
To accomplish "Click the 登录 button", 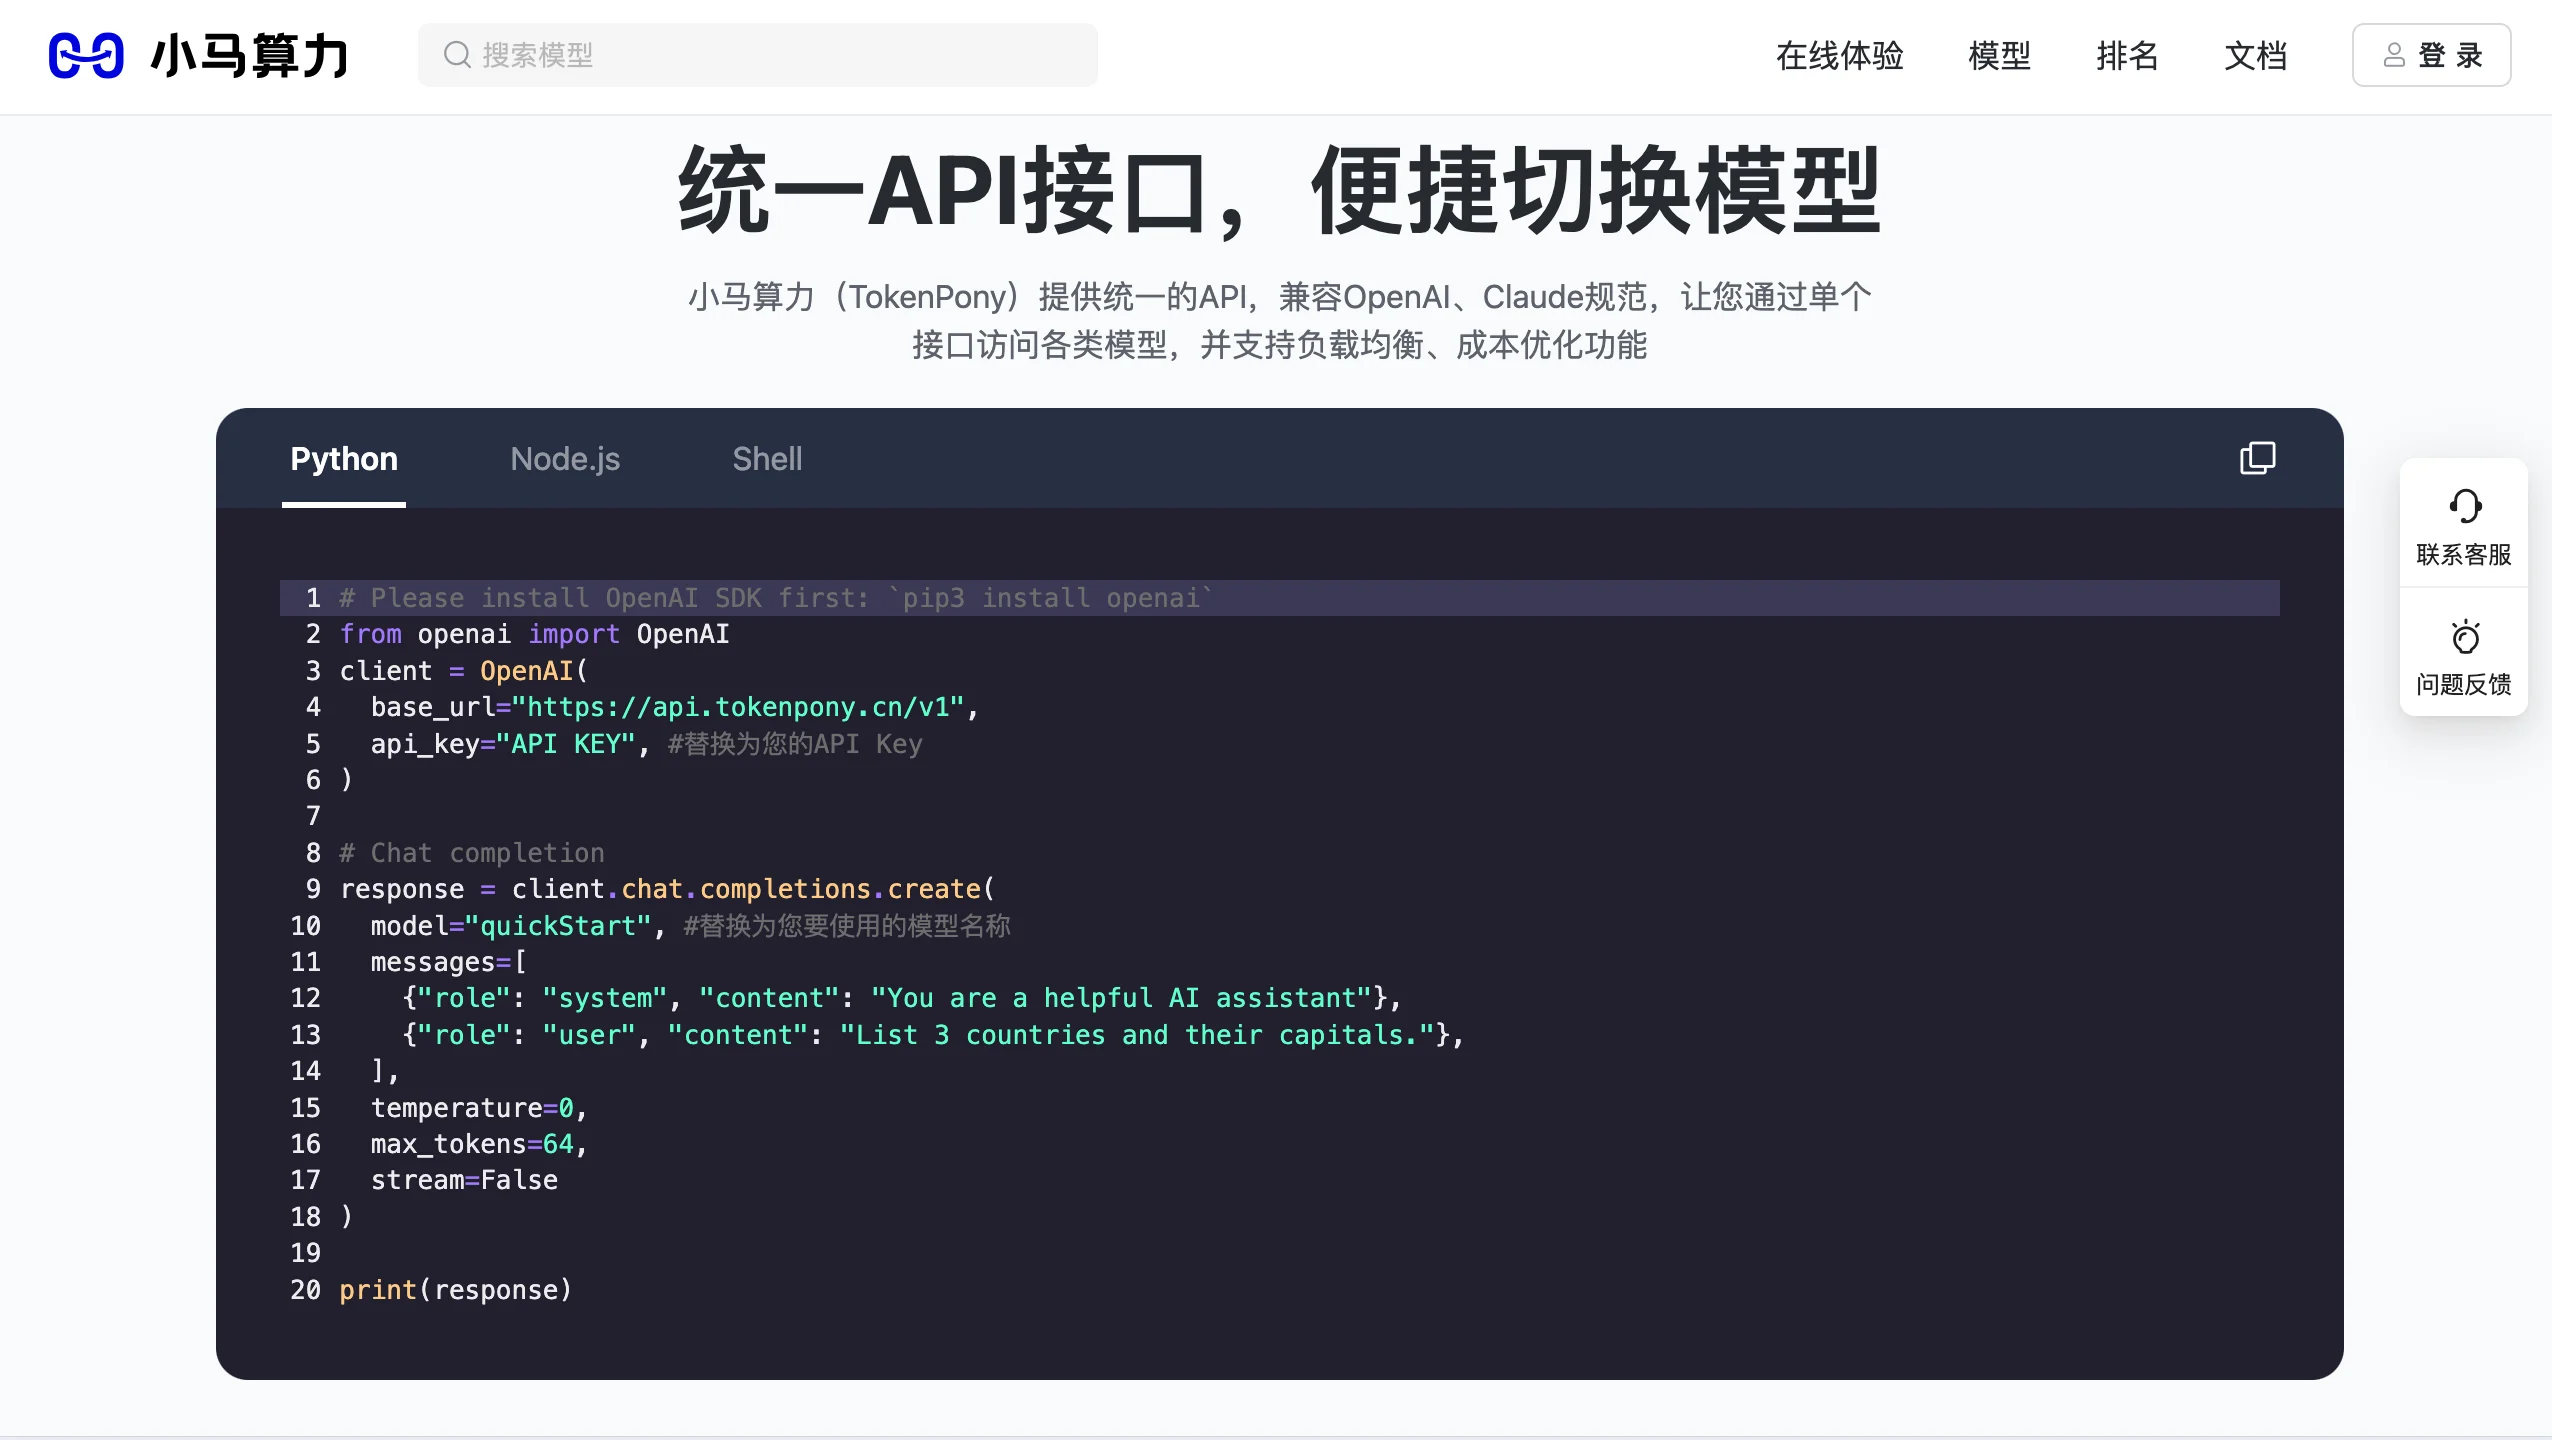I will 2430,55.
